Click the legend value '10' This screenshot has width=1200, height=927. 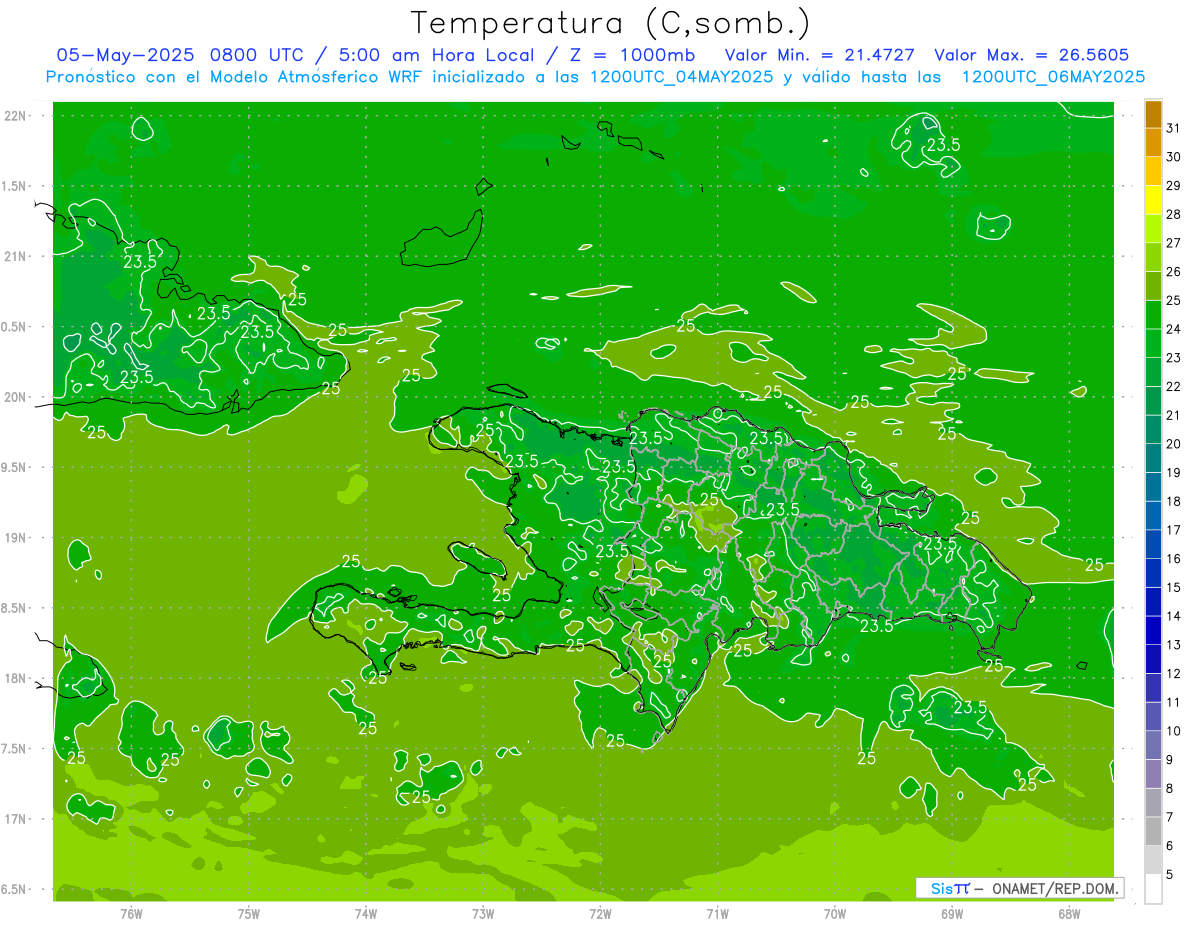(x=1174, y=731)
